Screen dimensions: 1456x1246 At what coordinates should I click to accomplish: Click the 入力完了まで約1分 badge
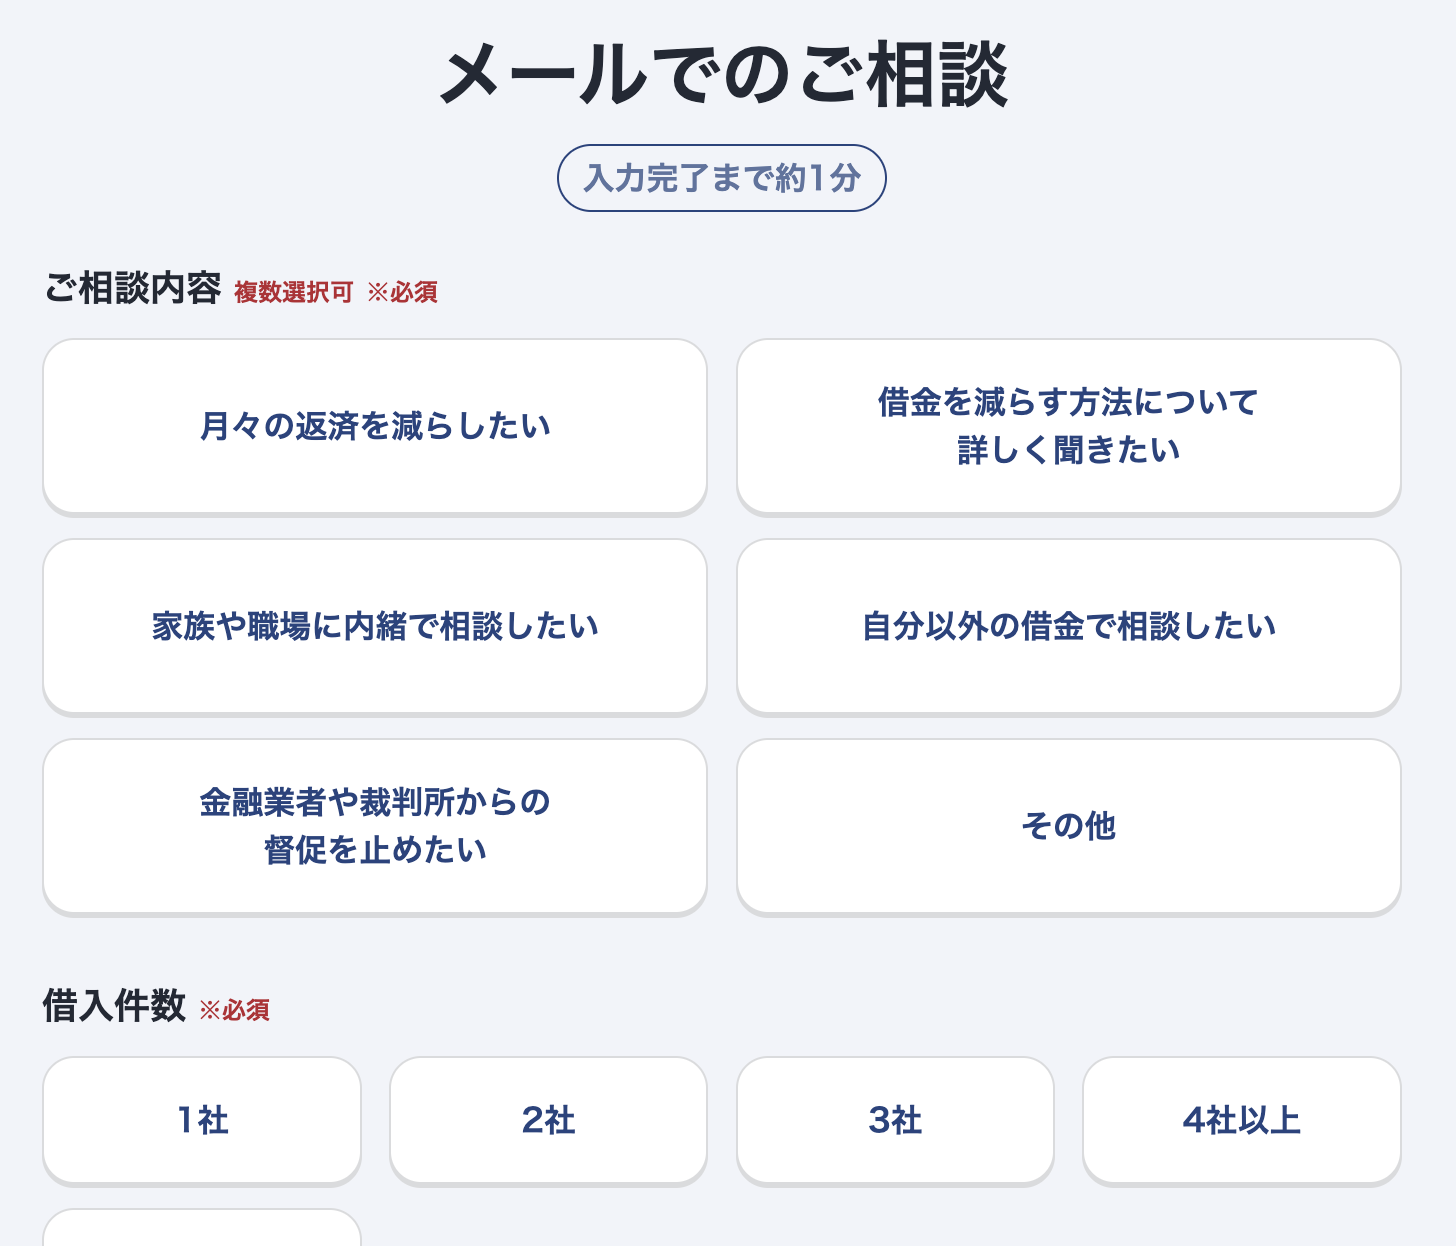click(x=721, y=177)
